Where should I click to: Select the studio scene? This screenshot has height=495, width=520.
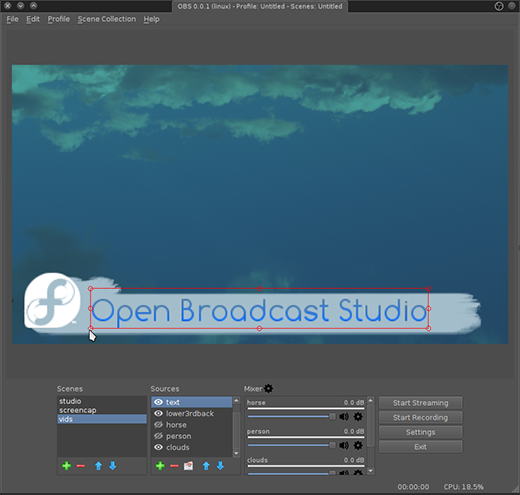[x=102, y=401]
